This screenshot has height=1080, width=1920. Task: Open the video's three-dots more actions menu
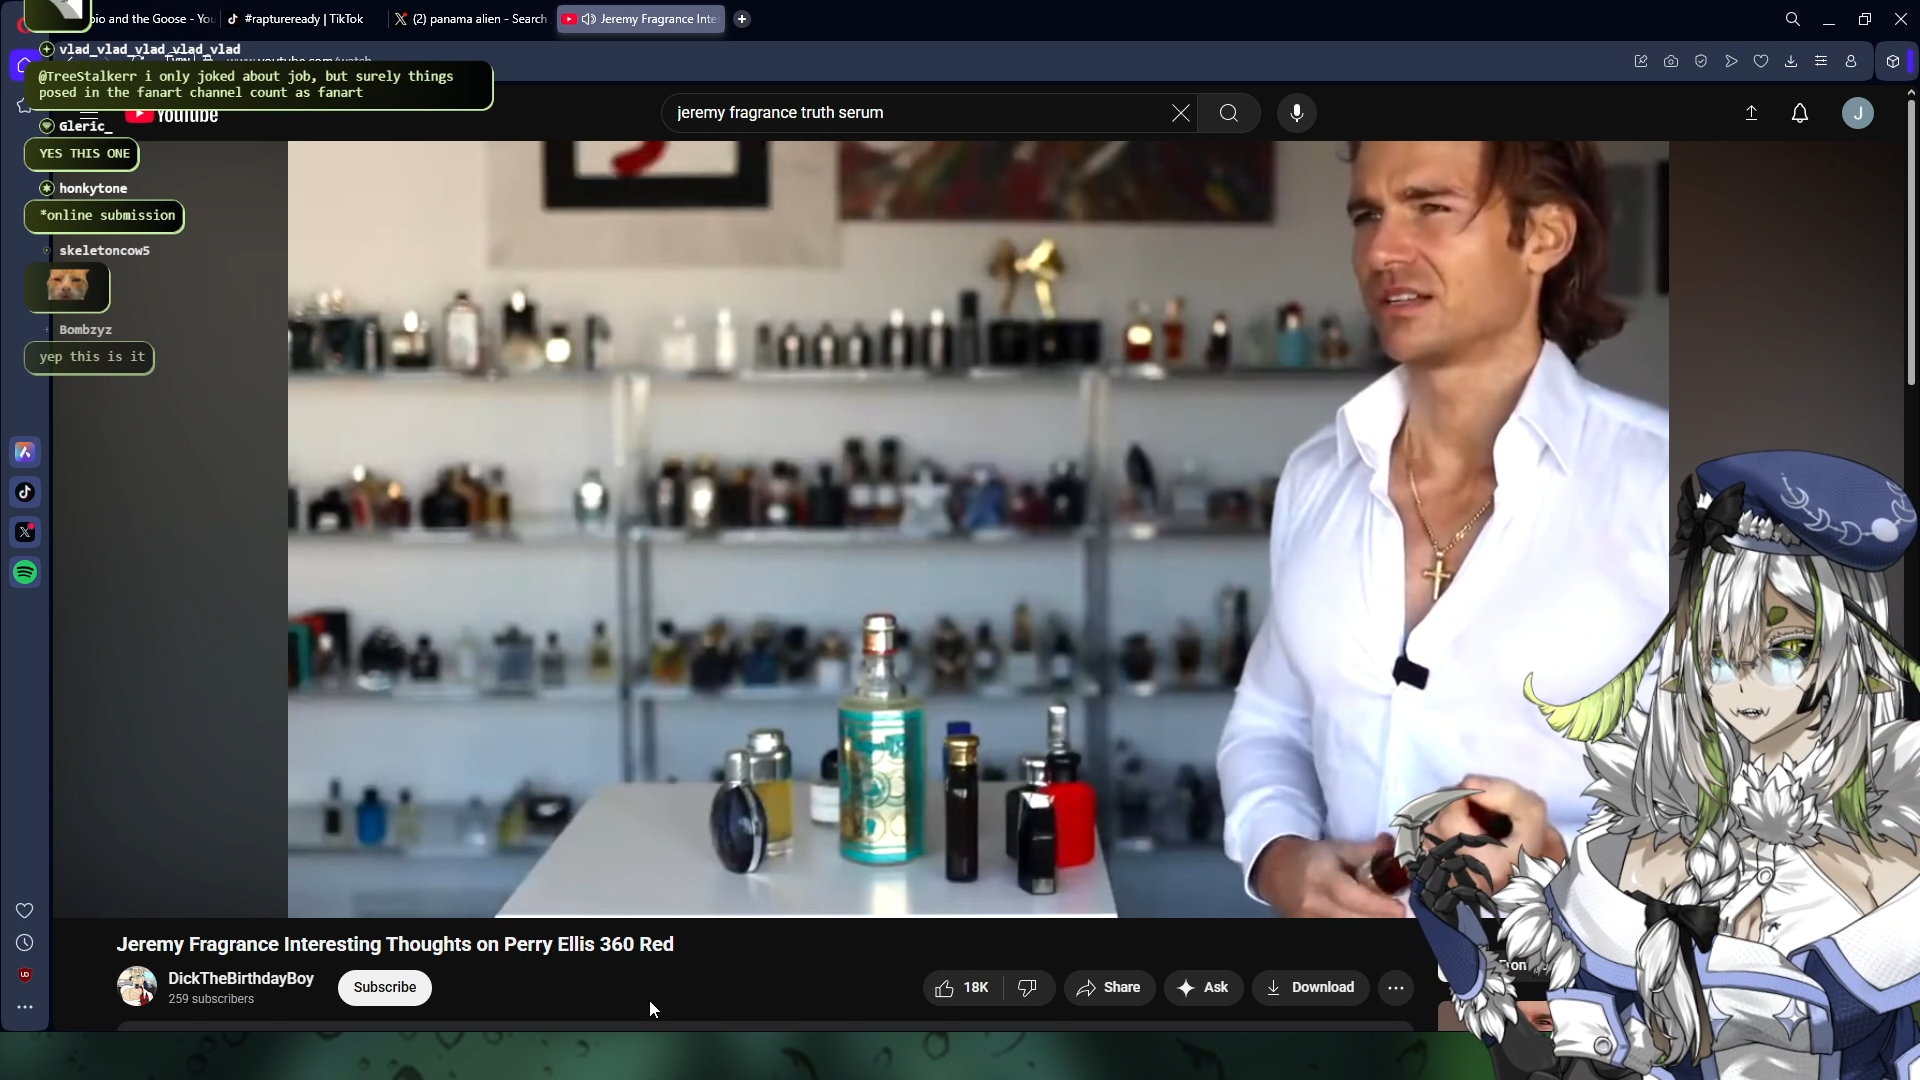coord(1396,988)
